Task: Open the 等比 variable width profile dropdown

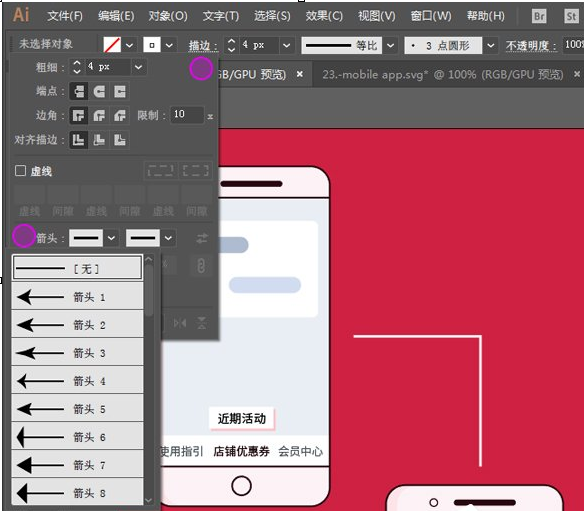Action: [390, 45]
